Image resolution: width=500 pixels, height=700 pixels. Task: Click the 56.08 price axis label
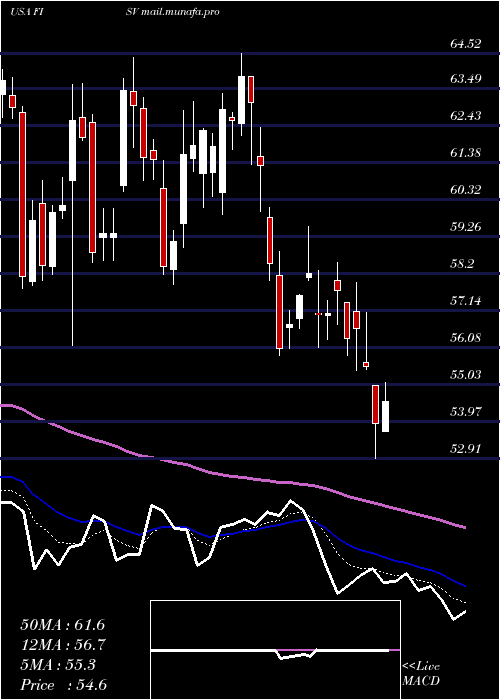(x=466, y=338)
